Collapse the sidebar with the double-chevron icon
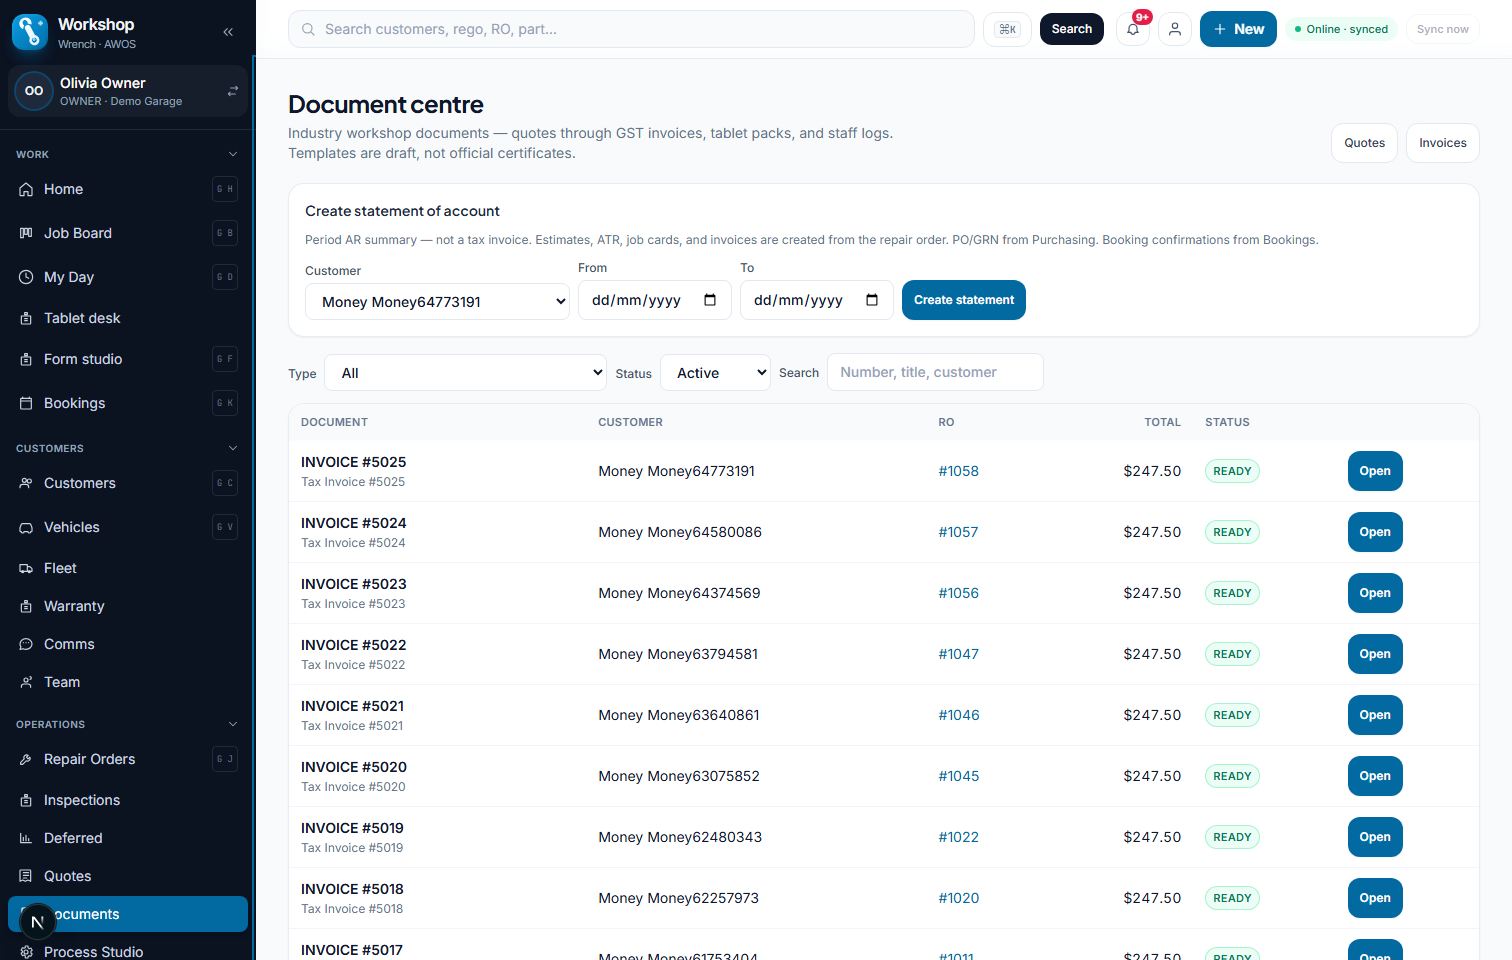Image resolution: width=1512 pixels, height=960 pixels. (228, 32)
